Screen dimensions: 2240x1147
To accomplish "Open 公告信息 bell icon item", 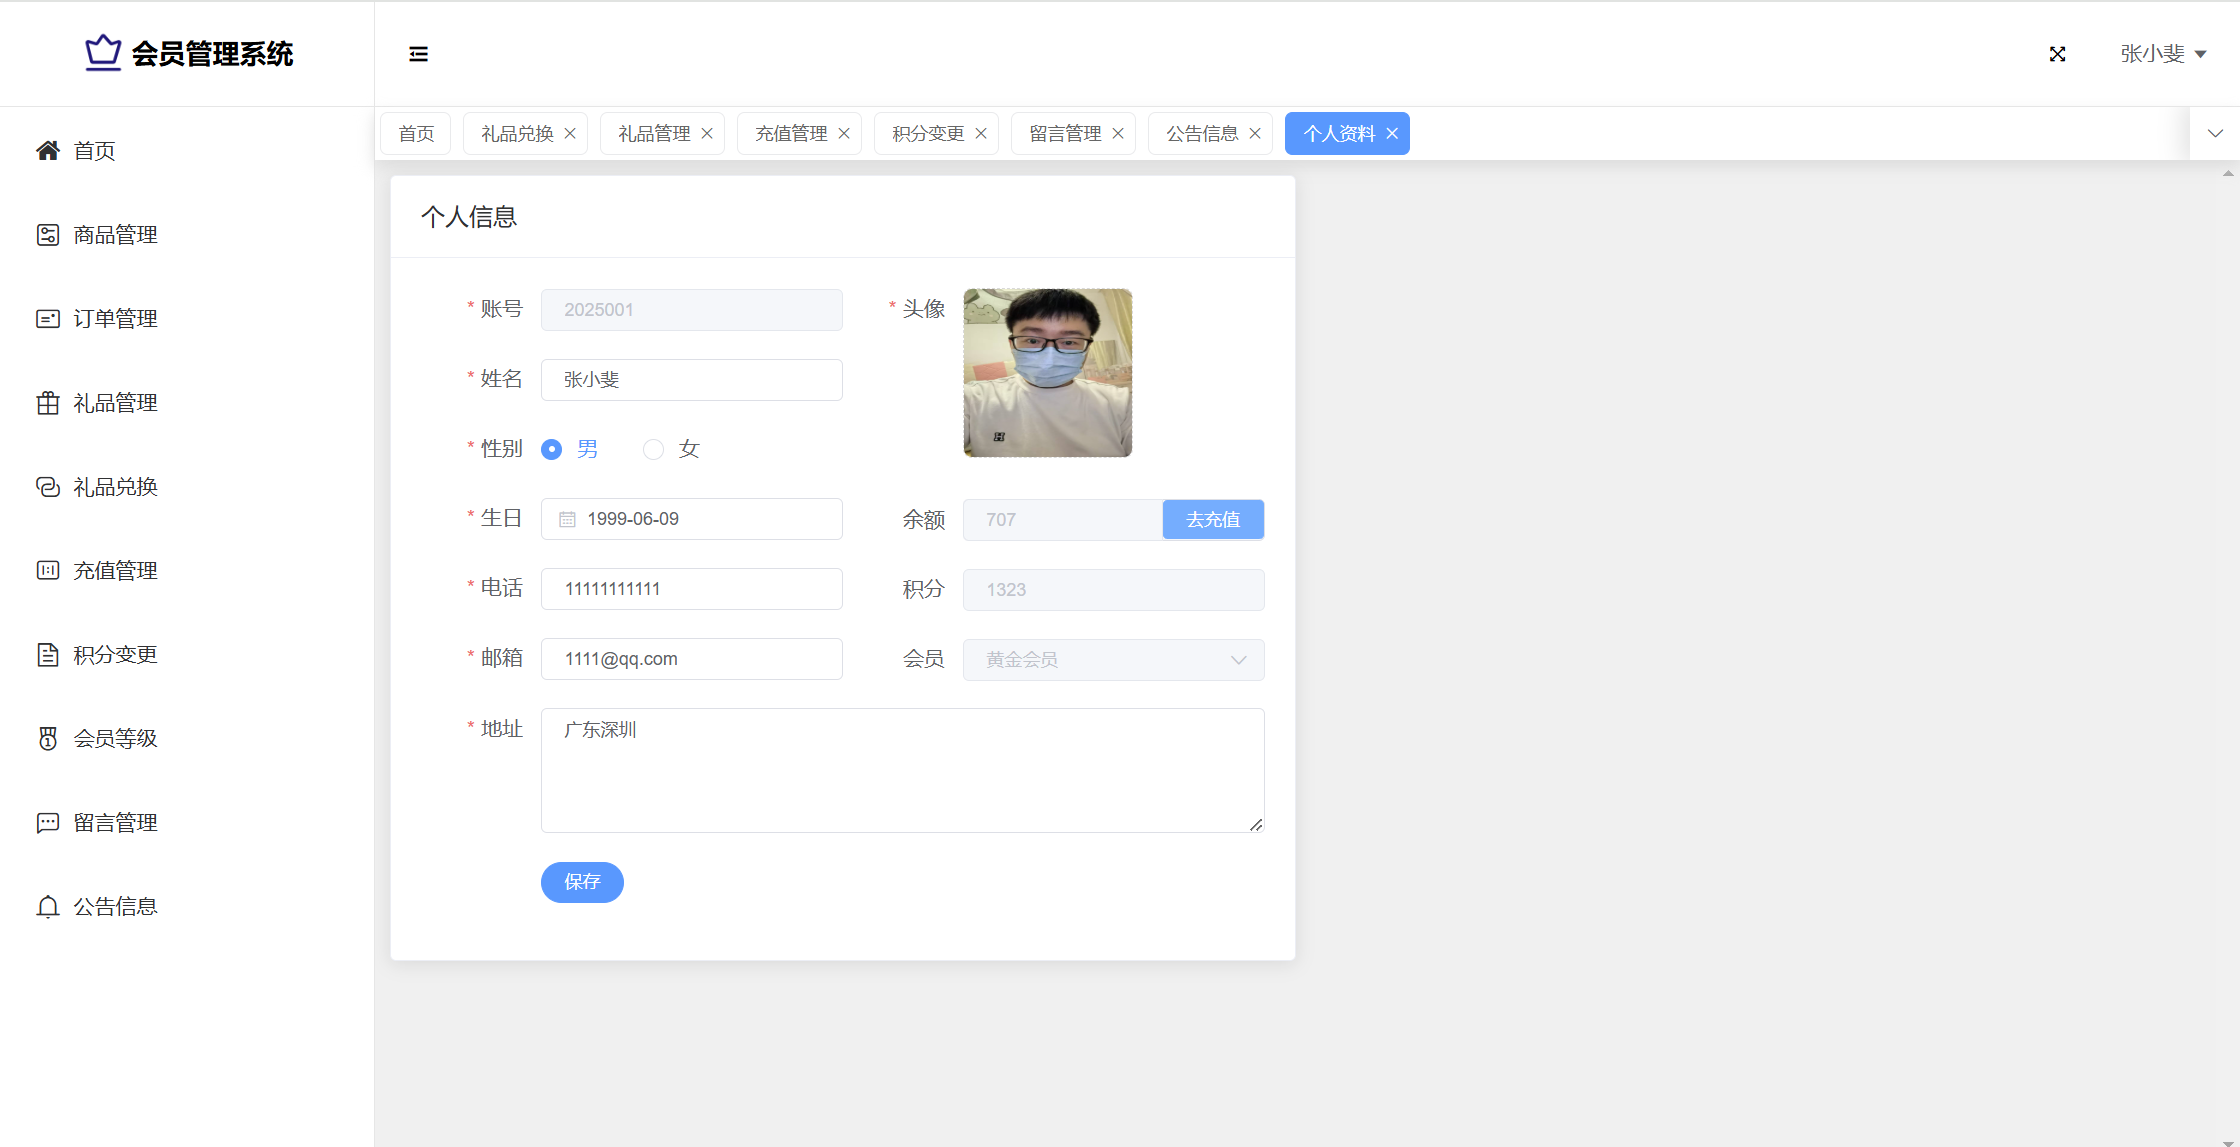I will click(x=48, y=907).
